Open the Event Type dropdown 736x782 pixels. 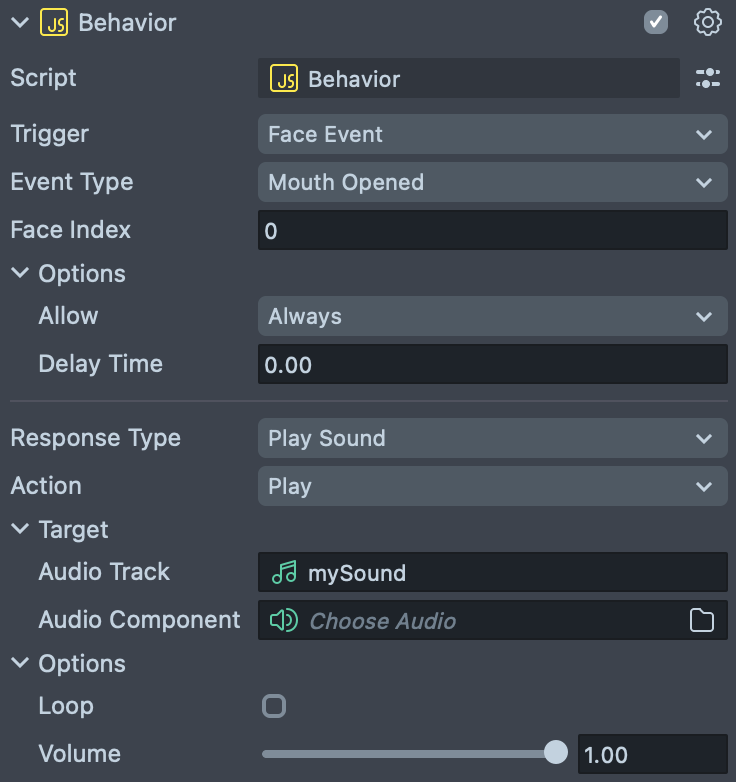click(492, 182)
